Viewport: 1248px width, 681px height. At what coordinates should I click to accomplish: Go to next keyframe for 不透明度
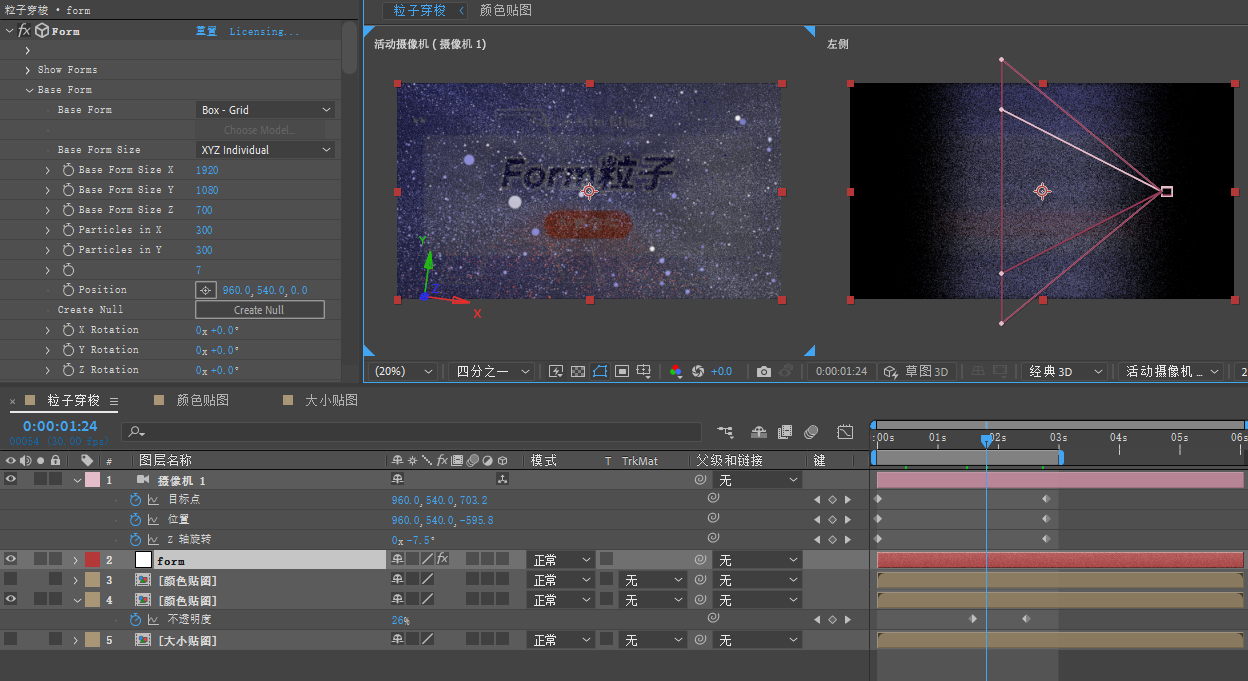tap(848, 620)
